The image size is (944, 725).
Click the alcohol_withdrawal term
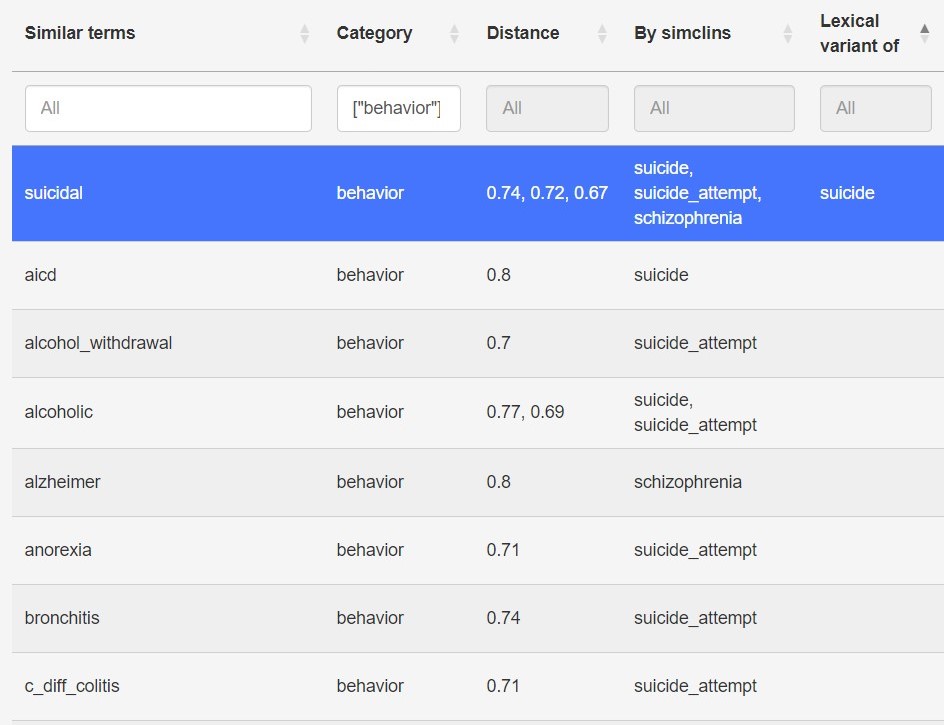98,343
